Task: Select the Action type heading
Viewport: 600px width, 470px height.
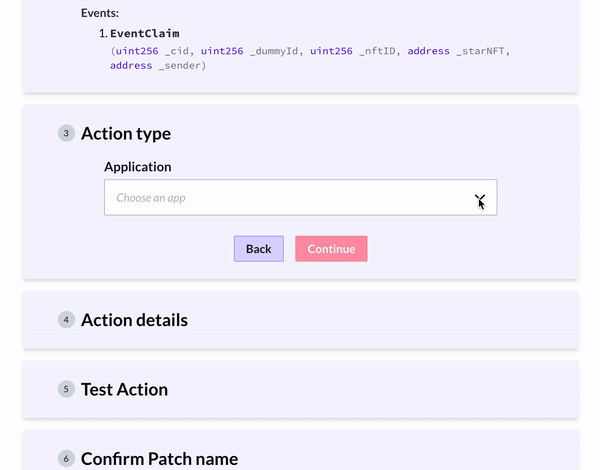Action: 126,133
